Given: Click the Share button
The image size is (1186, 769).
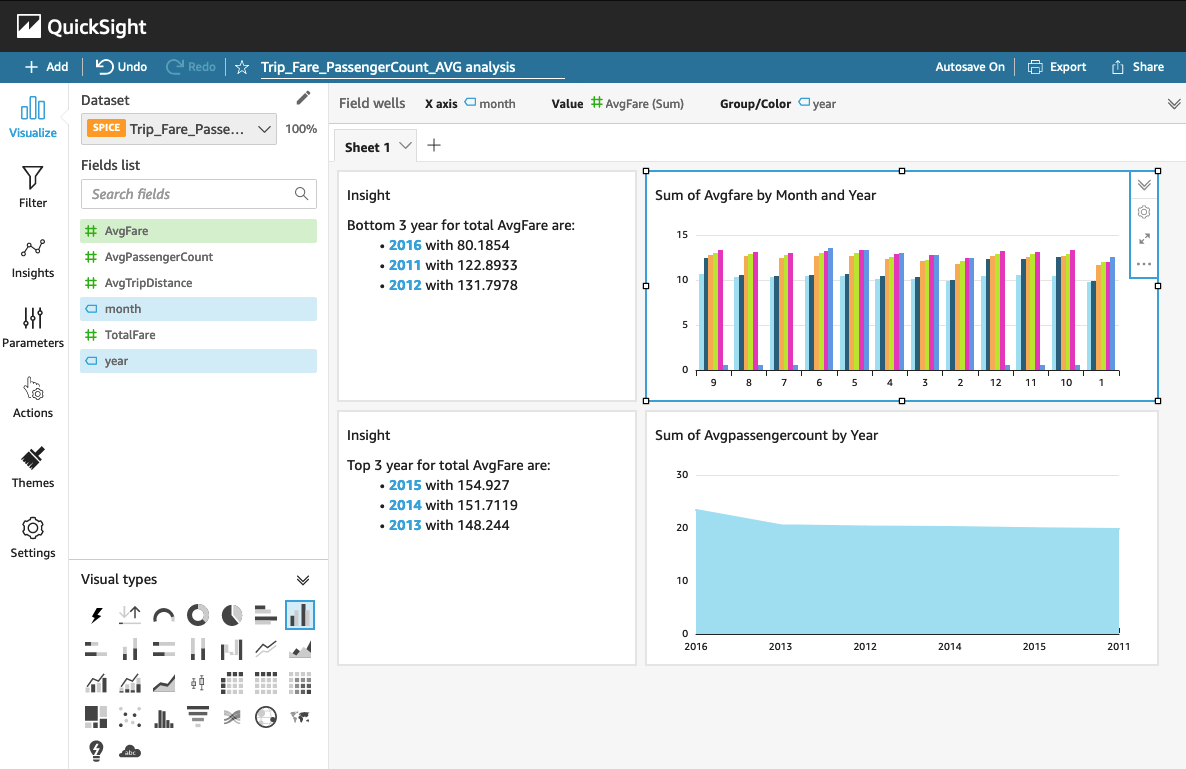Looking at the screenshot, I should coord(1137,67).
